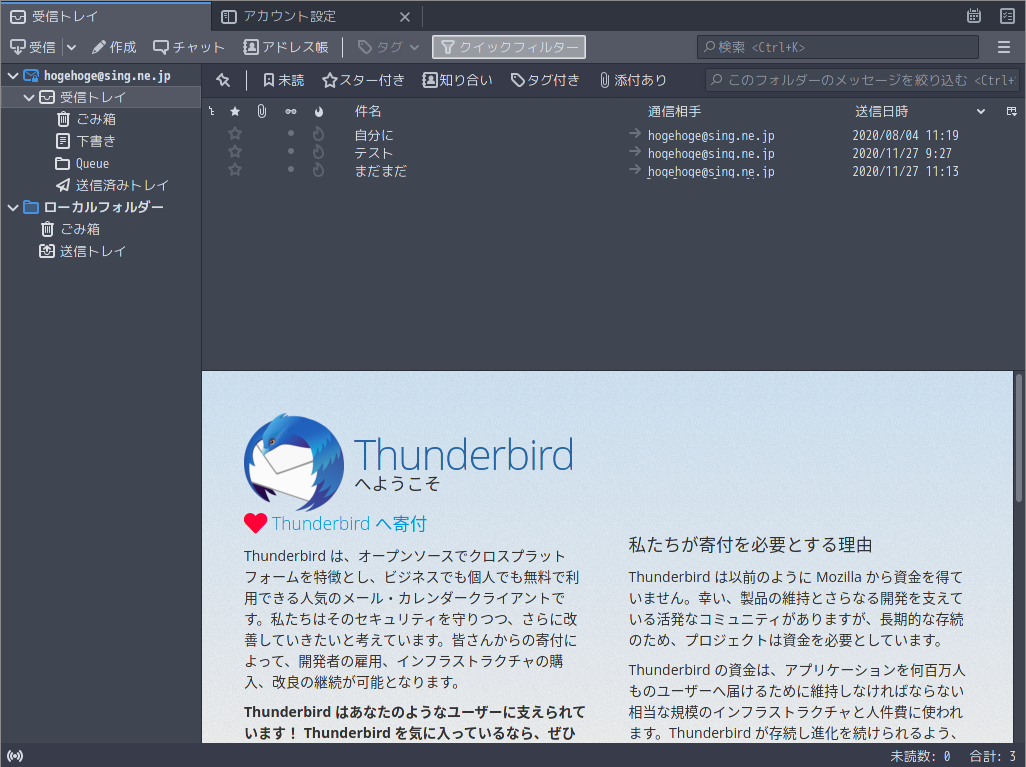
Task: Mark 自分に message as junk
Action: [318, 134]
